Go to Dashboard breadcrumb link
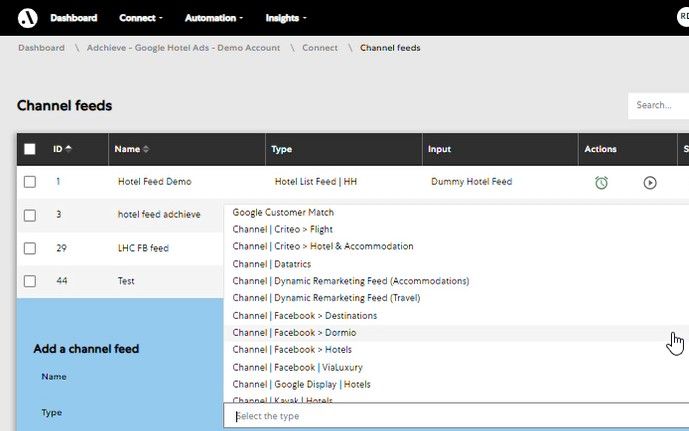This screenshot has width=689, height=431. [x=41, y=48]
